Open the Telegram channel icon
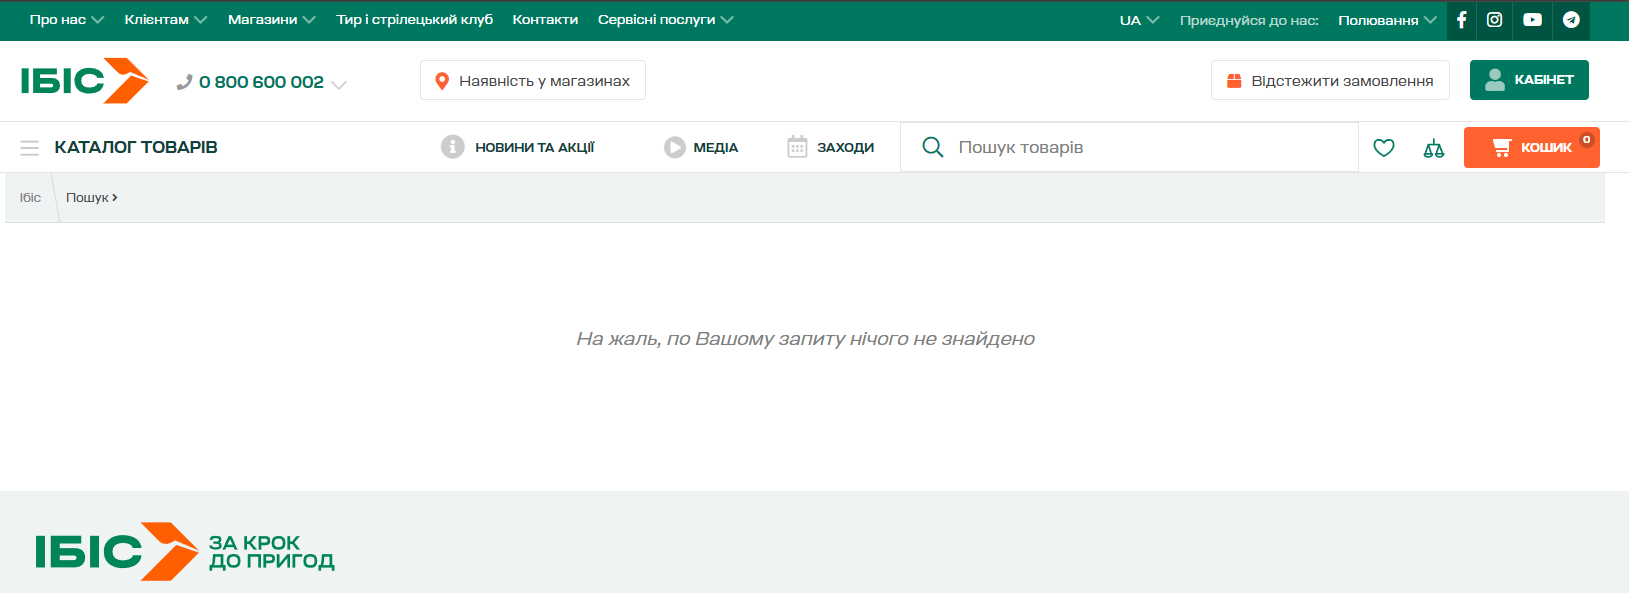Screen dimensions: 1629x593 click(x=1571, y=20)
